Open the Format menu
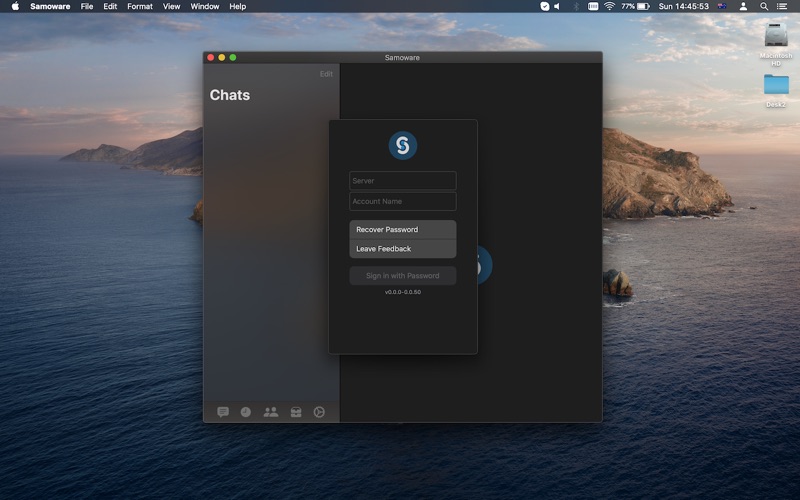 (140, 6)
